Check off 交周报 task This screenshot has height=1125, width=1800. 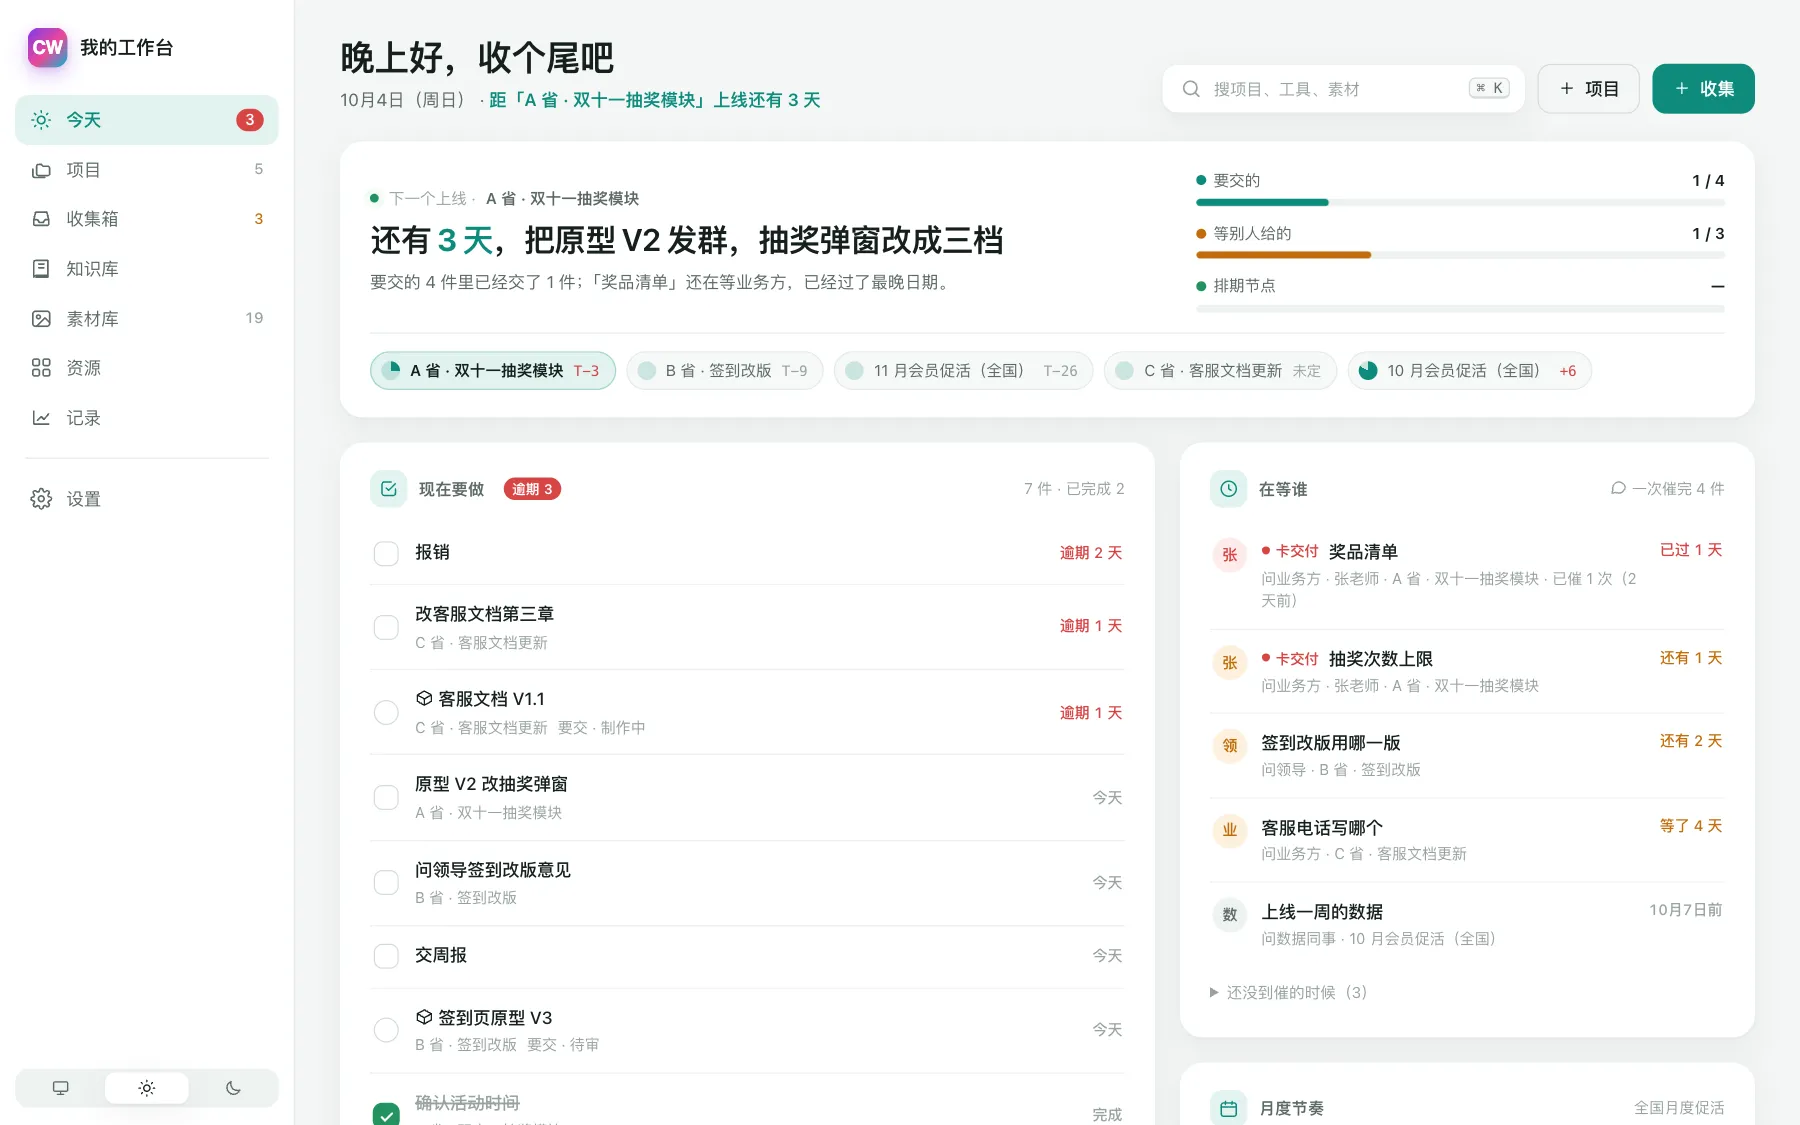pyautogui.click(x=386, y=956)
